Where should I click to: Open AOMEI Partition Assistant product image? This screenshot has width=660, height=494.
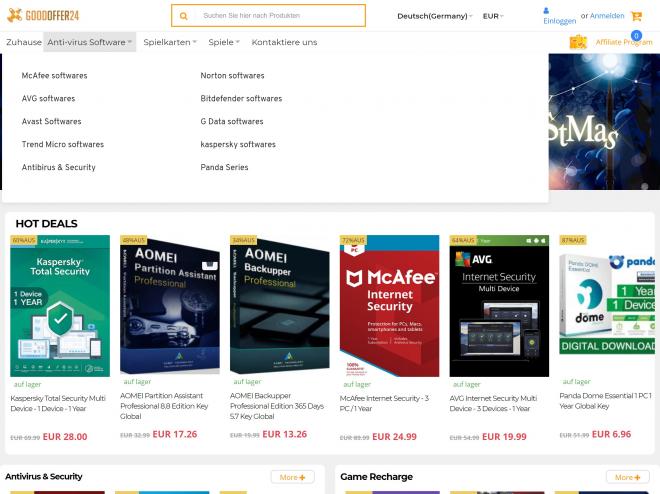(x=170, y=305)
